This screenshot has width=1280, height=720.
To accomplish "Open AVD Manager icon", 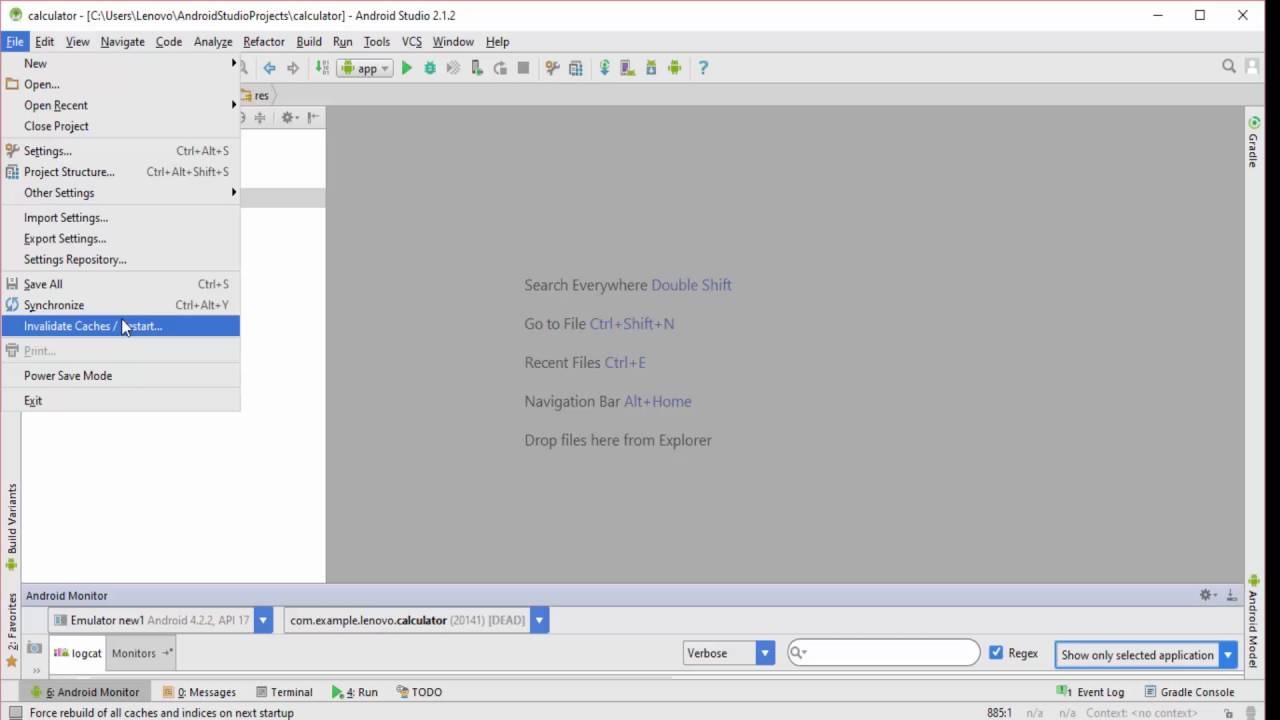I will (x=627, y=68).
